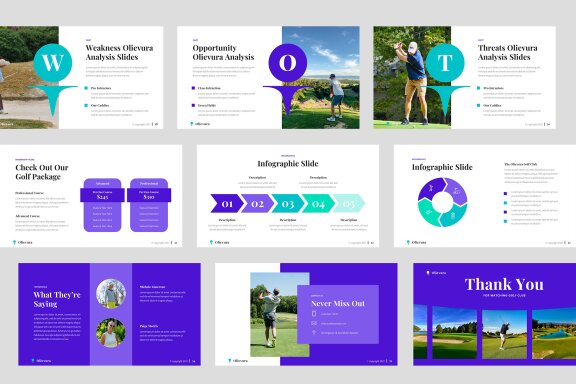Click the light purple portrait strip on the testimonial slide
576x384 pixels.
click(x=111, y=314)
